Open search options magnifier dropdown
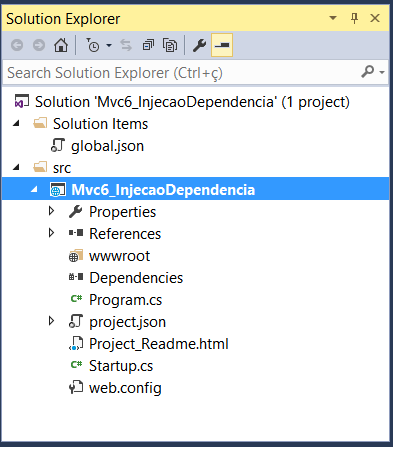395x449 pixels. click(x=373, y=72)
